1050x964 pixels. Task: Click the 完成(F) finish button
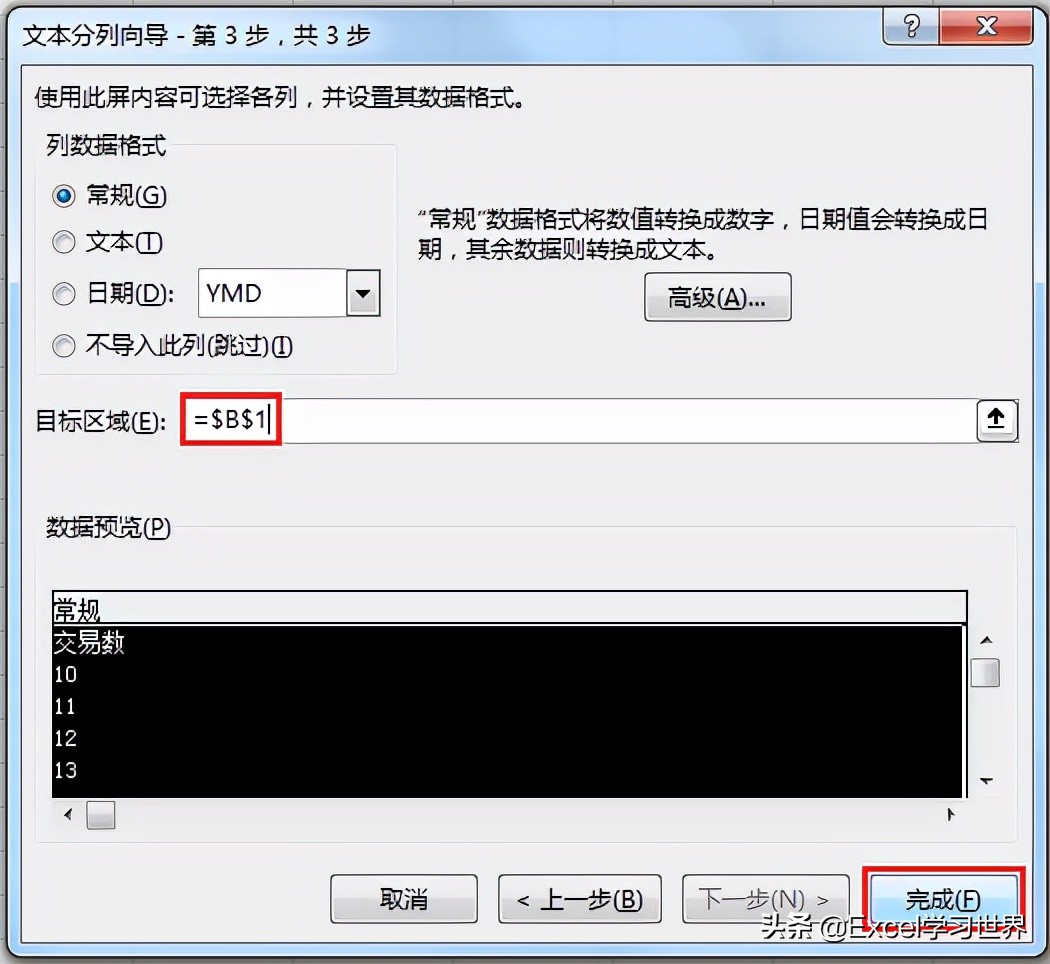(x=944, y=899)
